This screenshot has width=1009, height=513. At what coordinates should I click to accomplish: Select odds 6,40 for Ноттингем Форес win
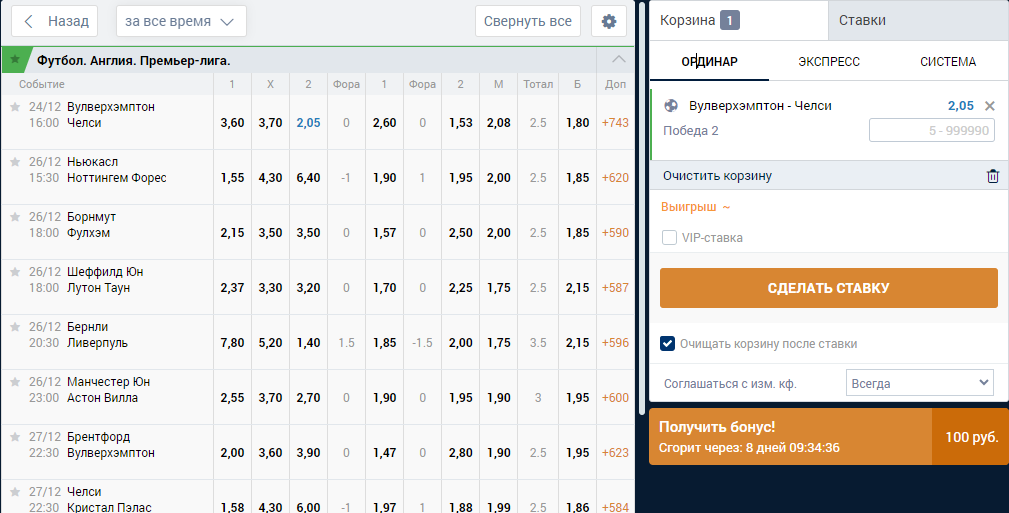308,178
